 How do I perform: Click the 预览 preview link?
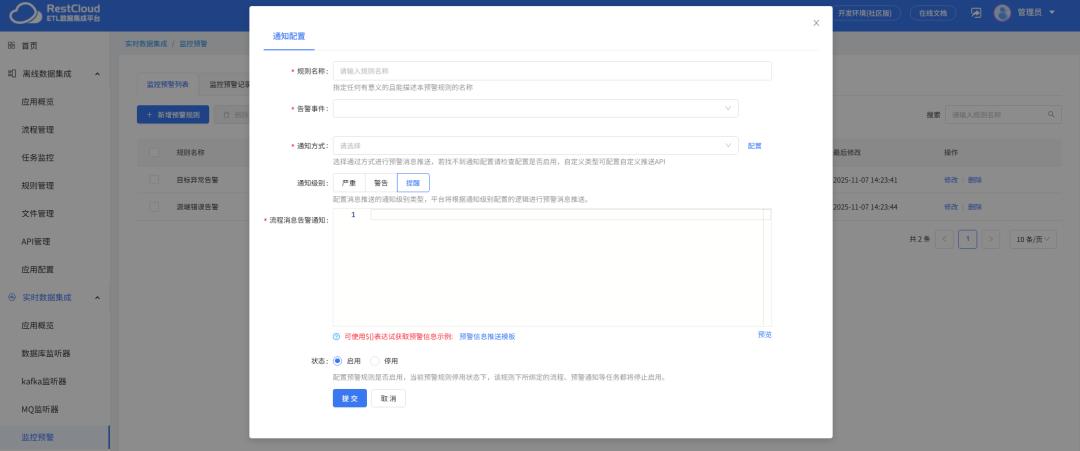click(765, 334)
